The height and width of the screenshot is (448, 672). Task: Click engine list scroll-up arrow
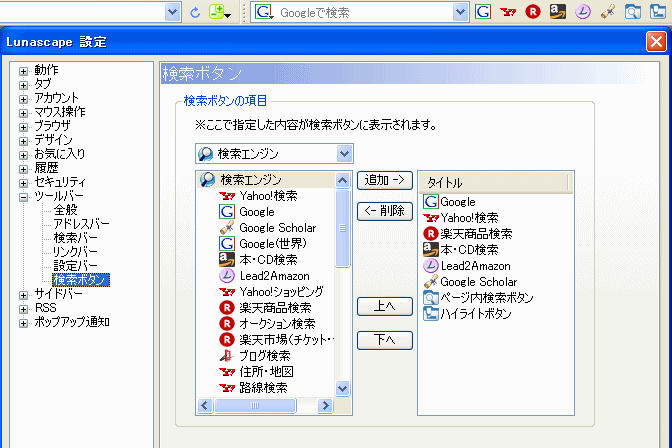pos(342,180)
